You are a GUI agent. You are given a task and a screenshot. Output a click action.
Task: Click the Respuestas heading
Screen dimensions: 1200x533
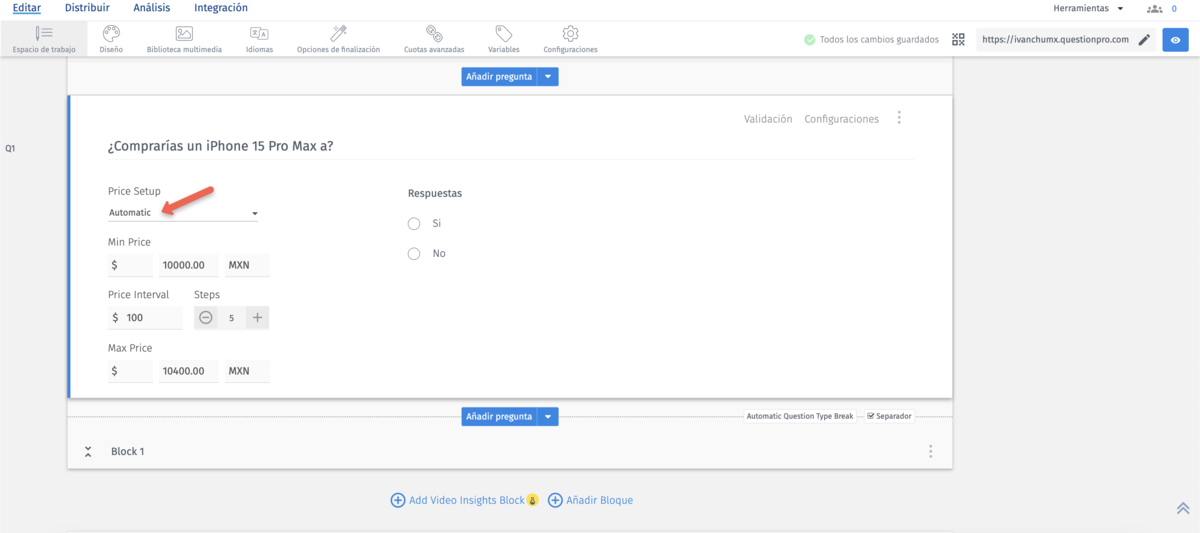435,193
